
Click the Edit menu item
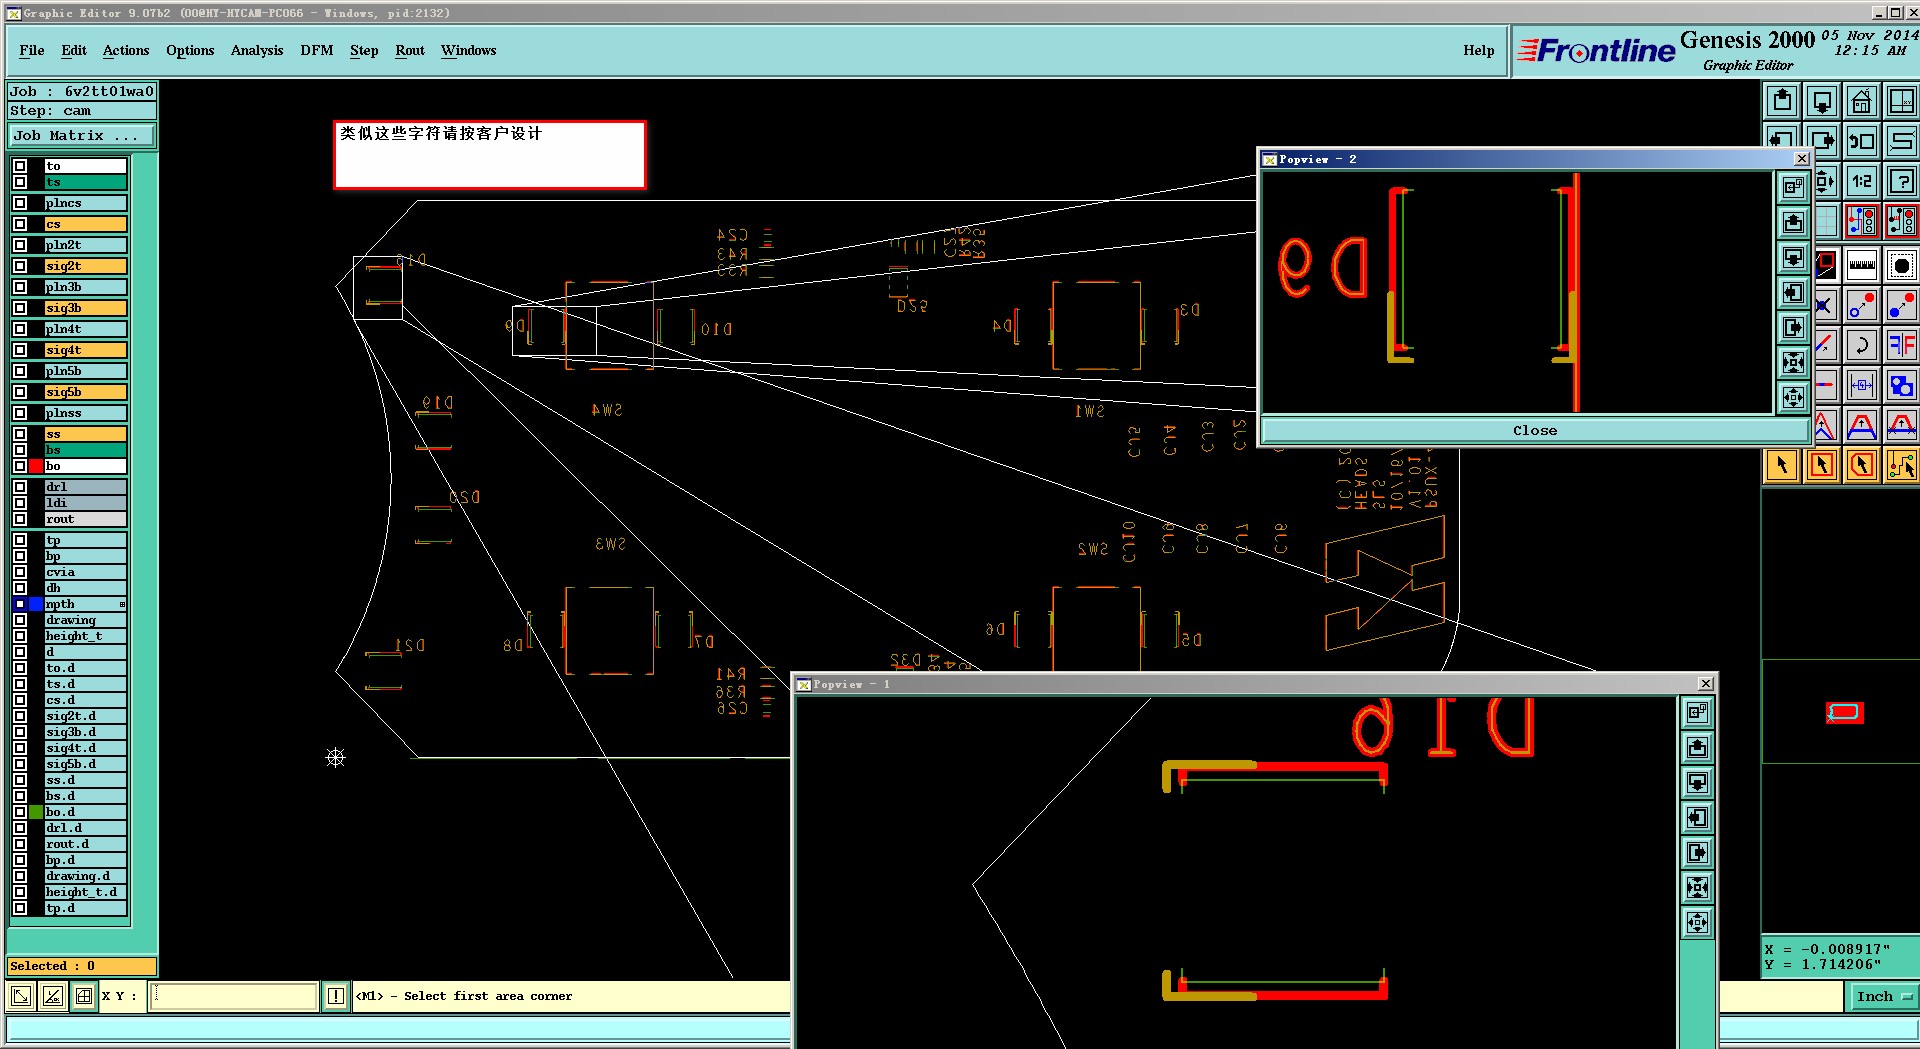pos(74,50)
